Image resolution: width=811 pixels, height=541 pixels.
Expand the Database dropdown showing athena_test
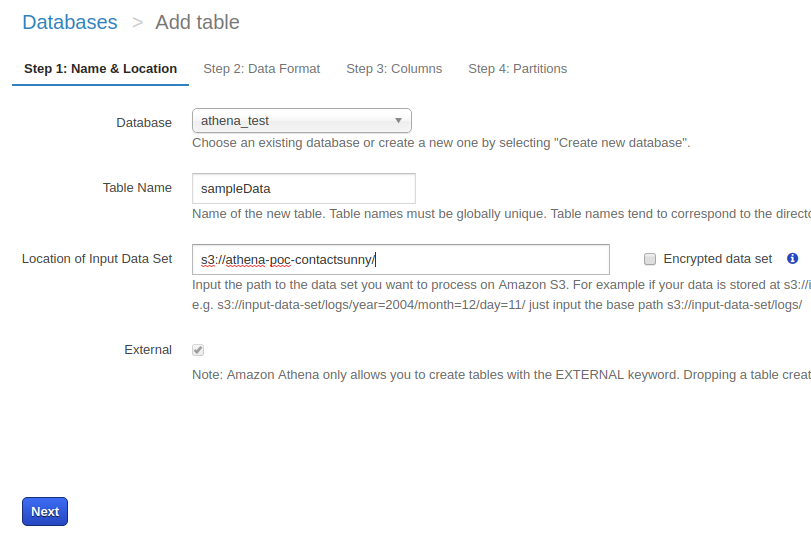[302, 121]
